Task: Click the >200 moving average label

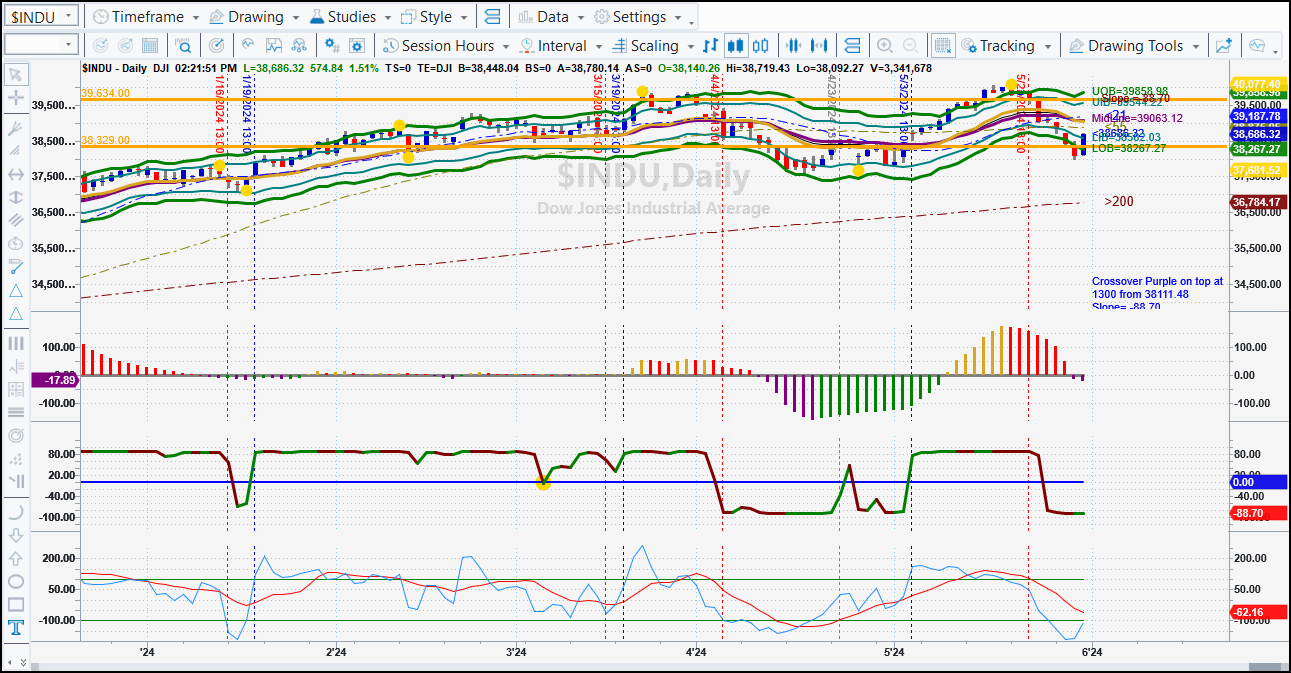Action: [1119, 202]
